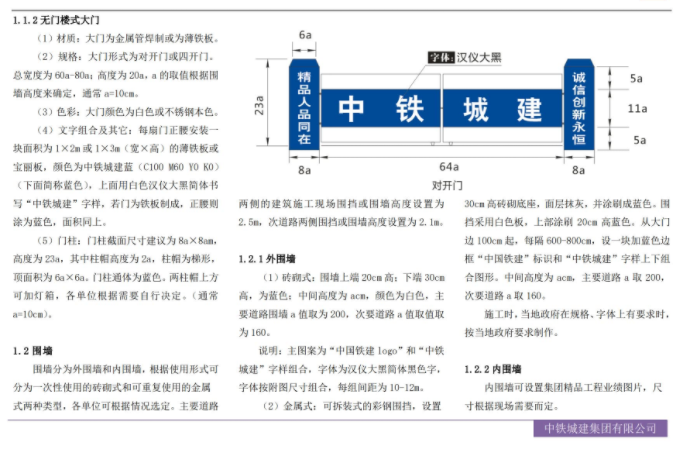Click the line starting '(1) 材质'
Viewport: 686px width, 453px height.
pos(127,39)
